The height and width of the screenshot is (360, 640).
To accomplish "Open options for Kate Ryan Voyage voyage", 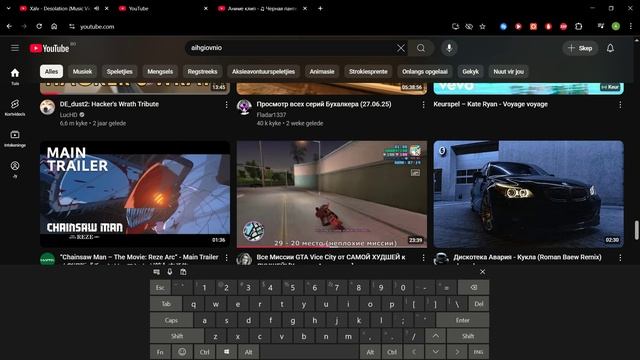I will pos(620,105).
